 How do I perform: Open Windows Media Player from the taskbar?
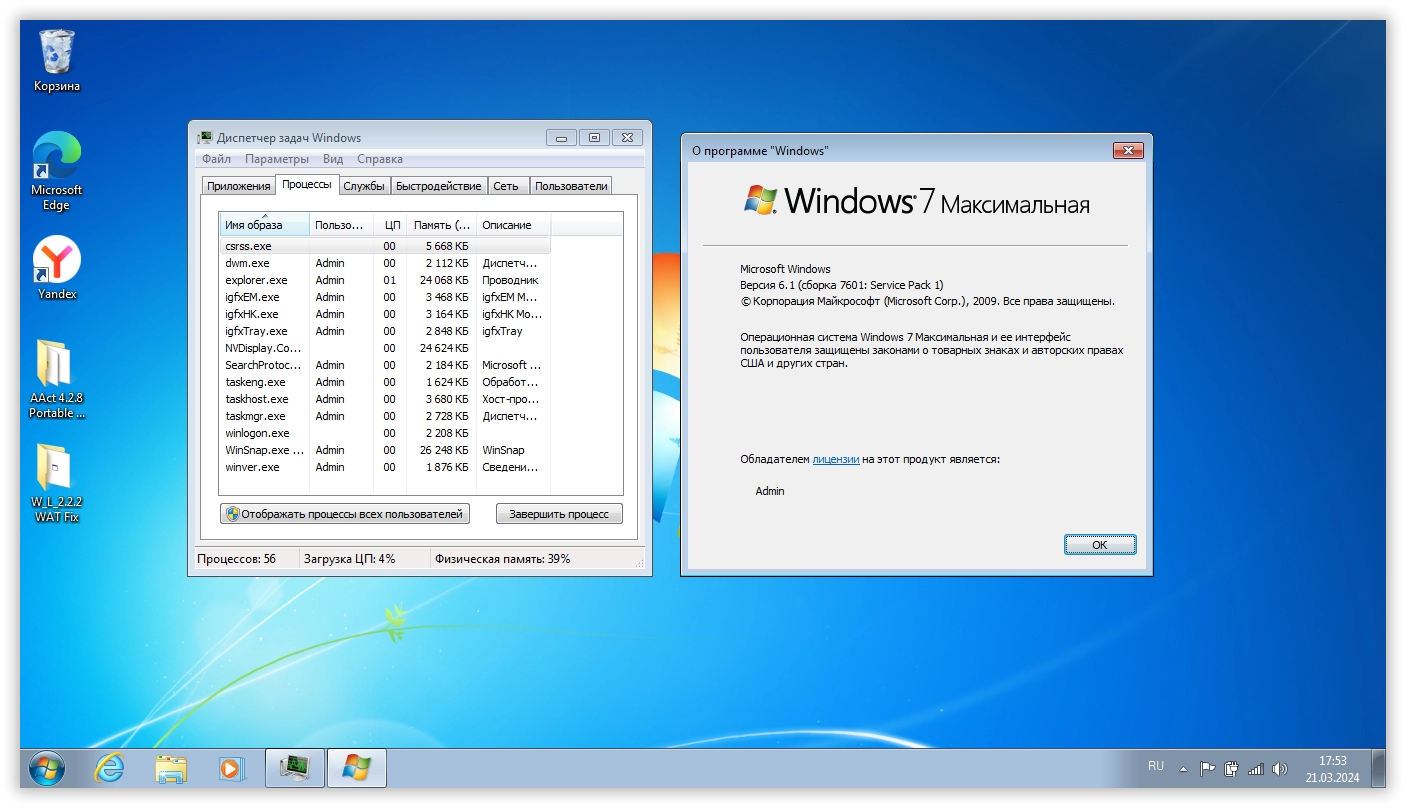[x=231, y=768]
